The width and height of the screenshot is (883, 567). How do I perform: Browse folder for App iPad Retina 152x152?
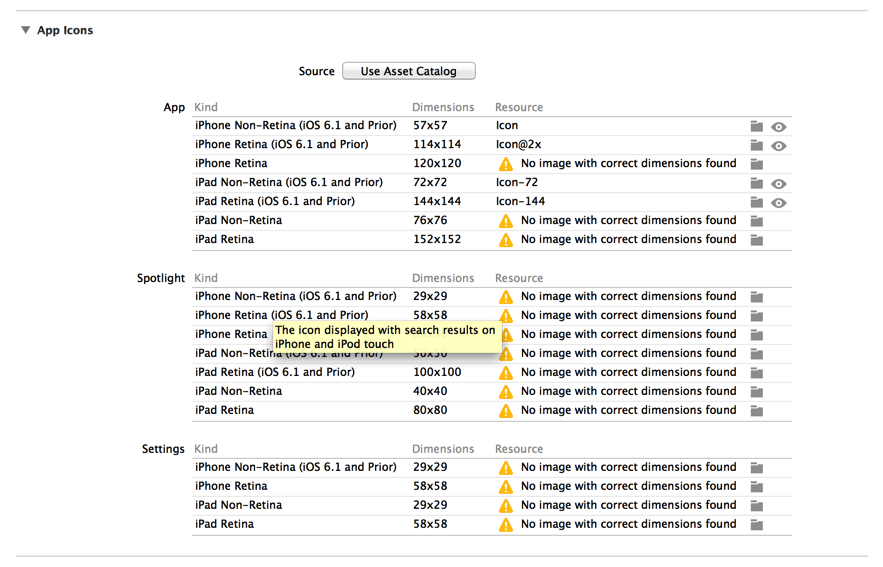coord(756,240)
